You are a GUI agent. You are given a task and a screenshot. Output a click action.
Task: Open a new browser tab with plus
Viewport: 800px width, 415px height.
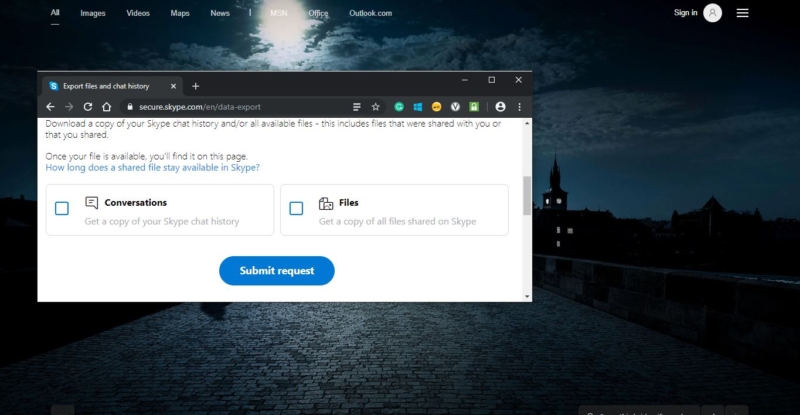point(195,86)
